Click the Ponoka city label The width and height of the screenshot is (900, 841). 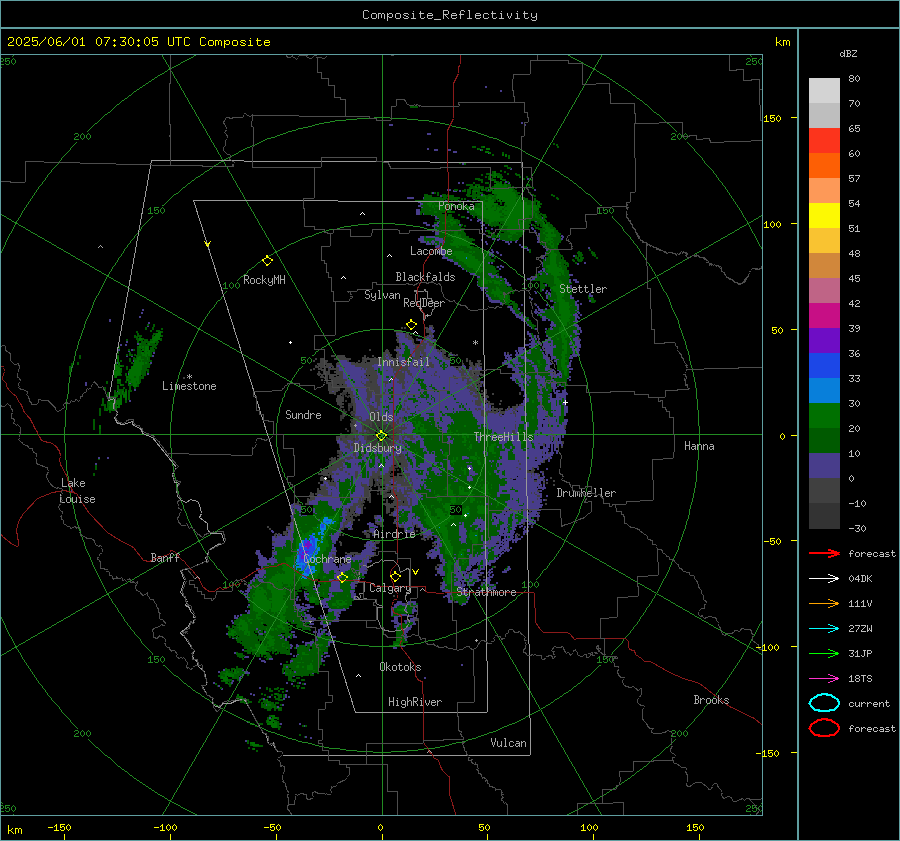(456, 206)
